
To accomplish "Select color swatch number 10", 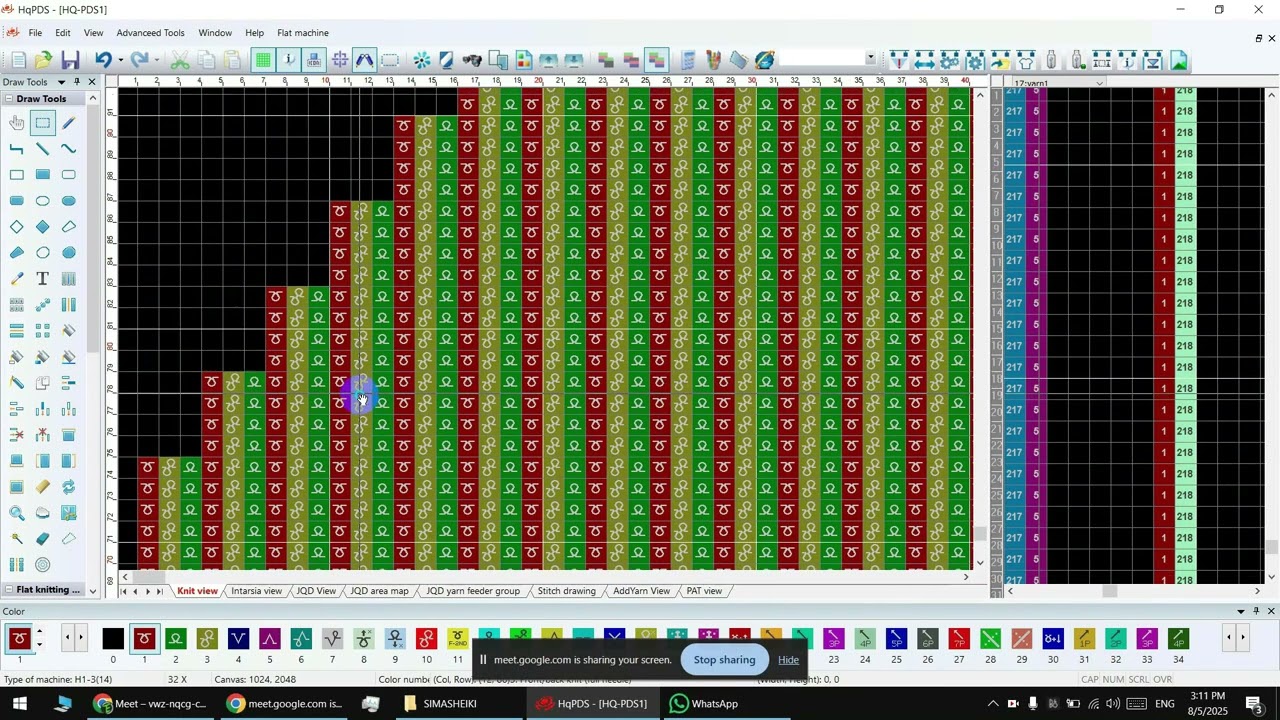I will (x=427, y=639).
